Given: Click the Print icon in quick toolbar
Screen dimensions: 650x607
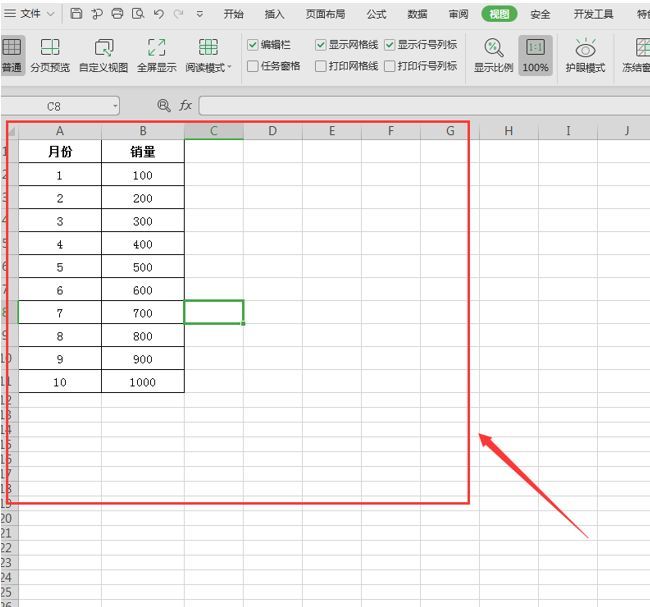Looking at the screenshot, I should [x=117, y=14].
